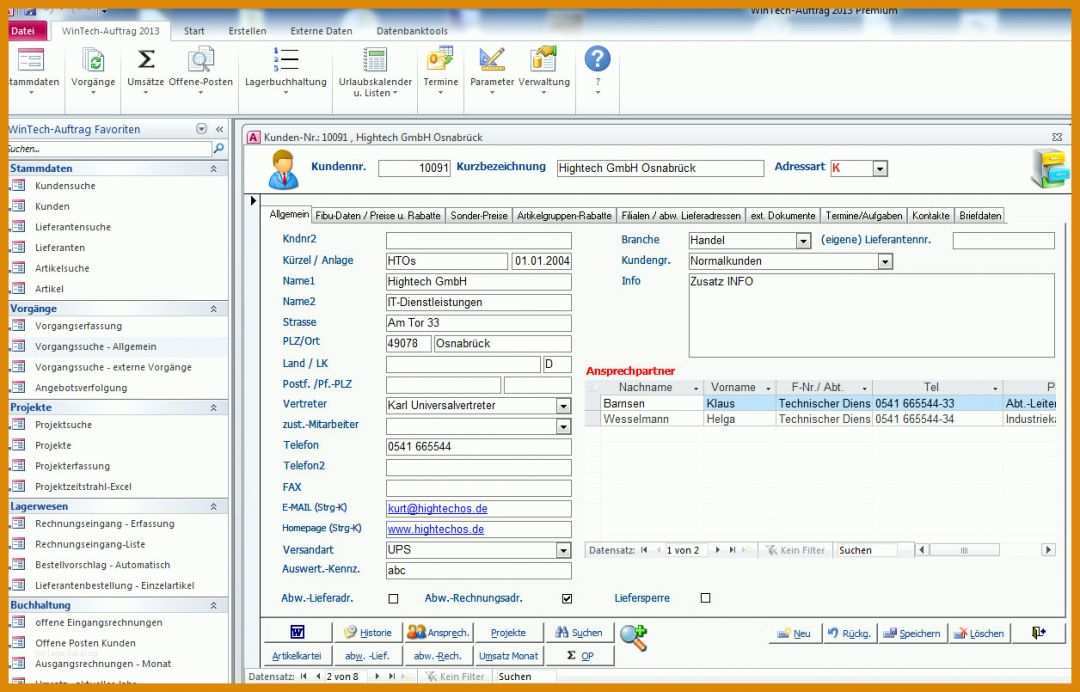Click the Kein Filter in Ansprechpartner navigator
The height and width of the screenshot is (692, 1080).
coord(795,550)
